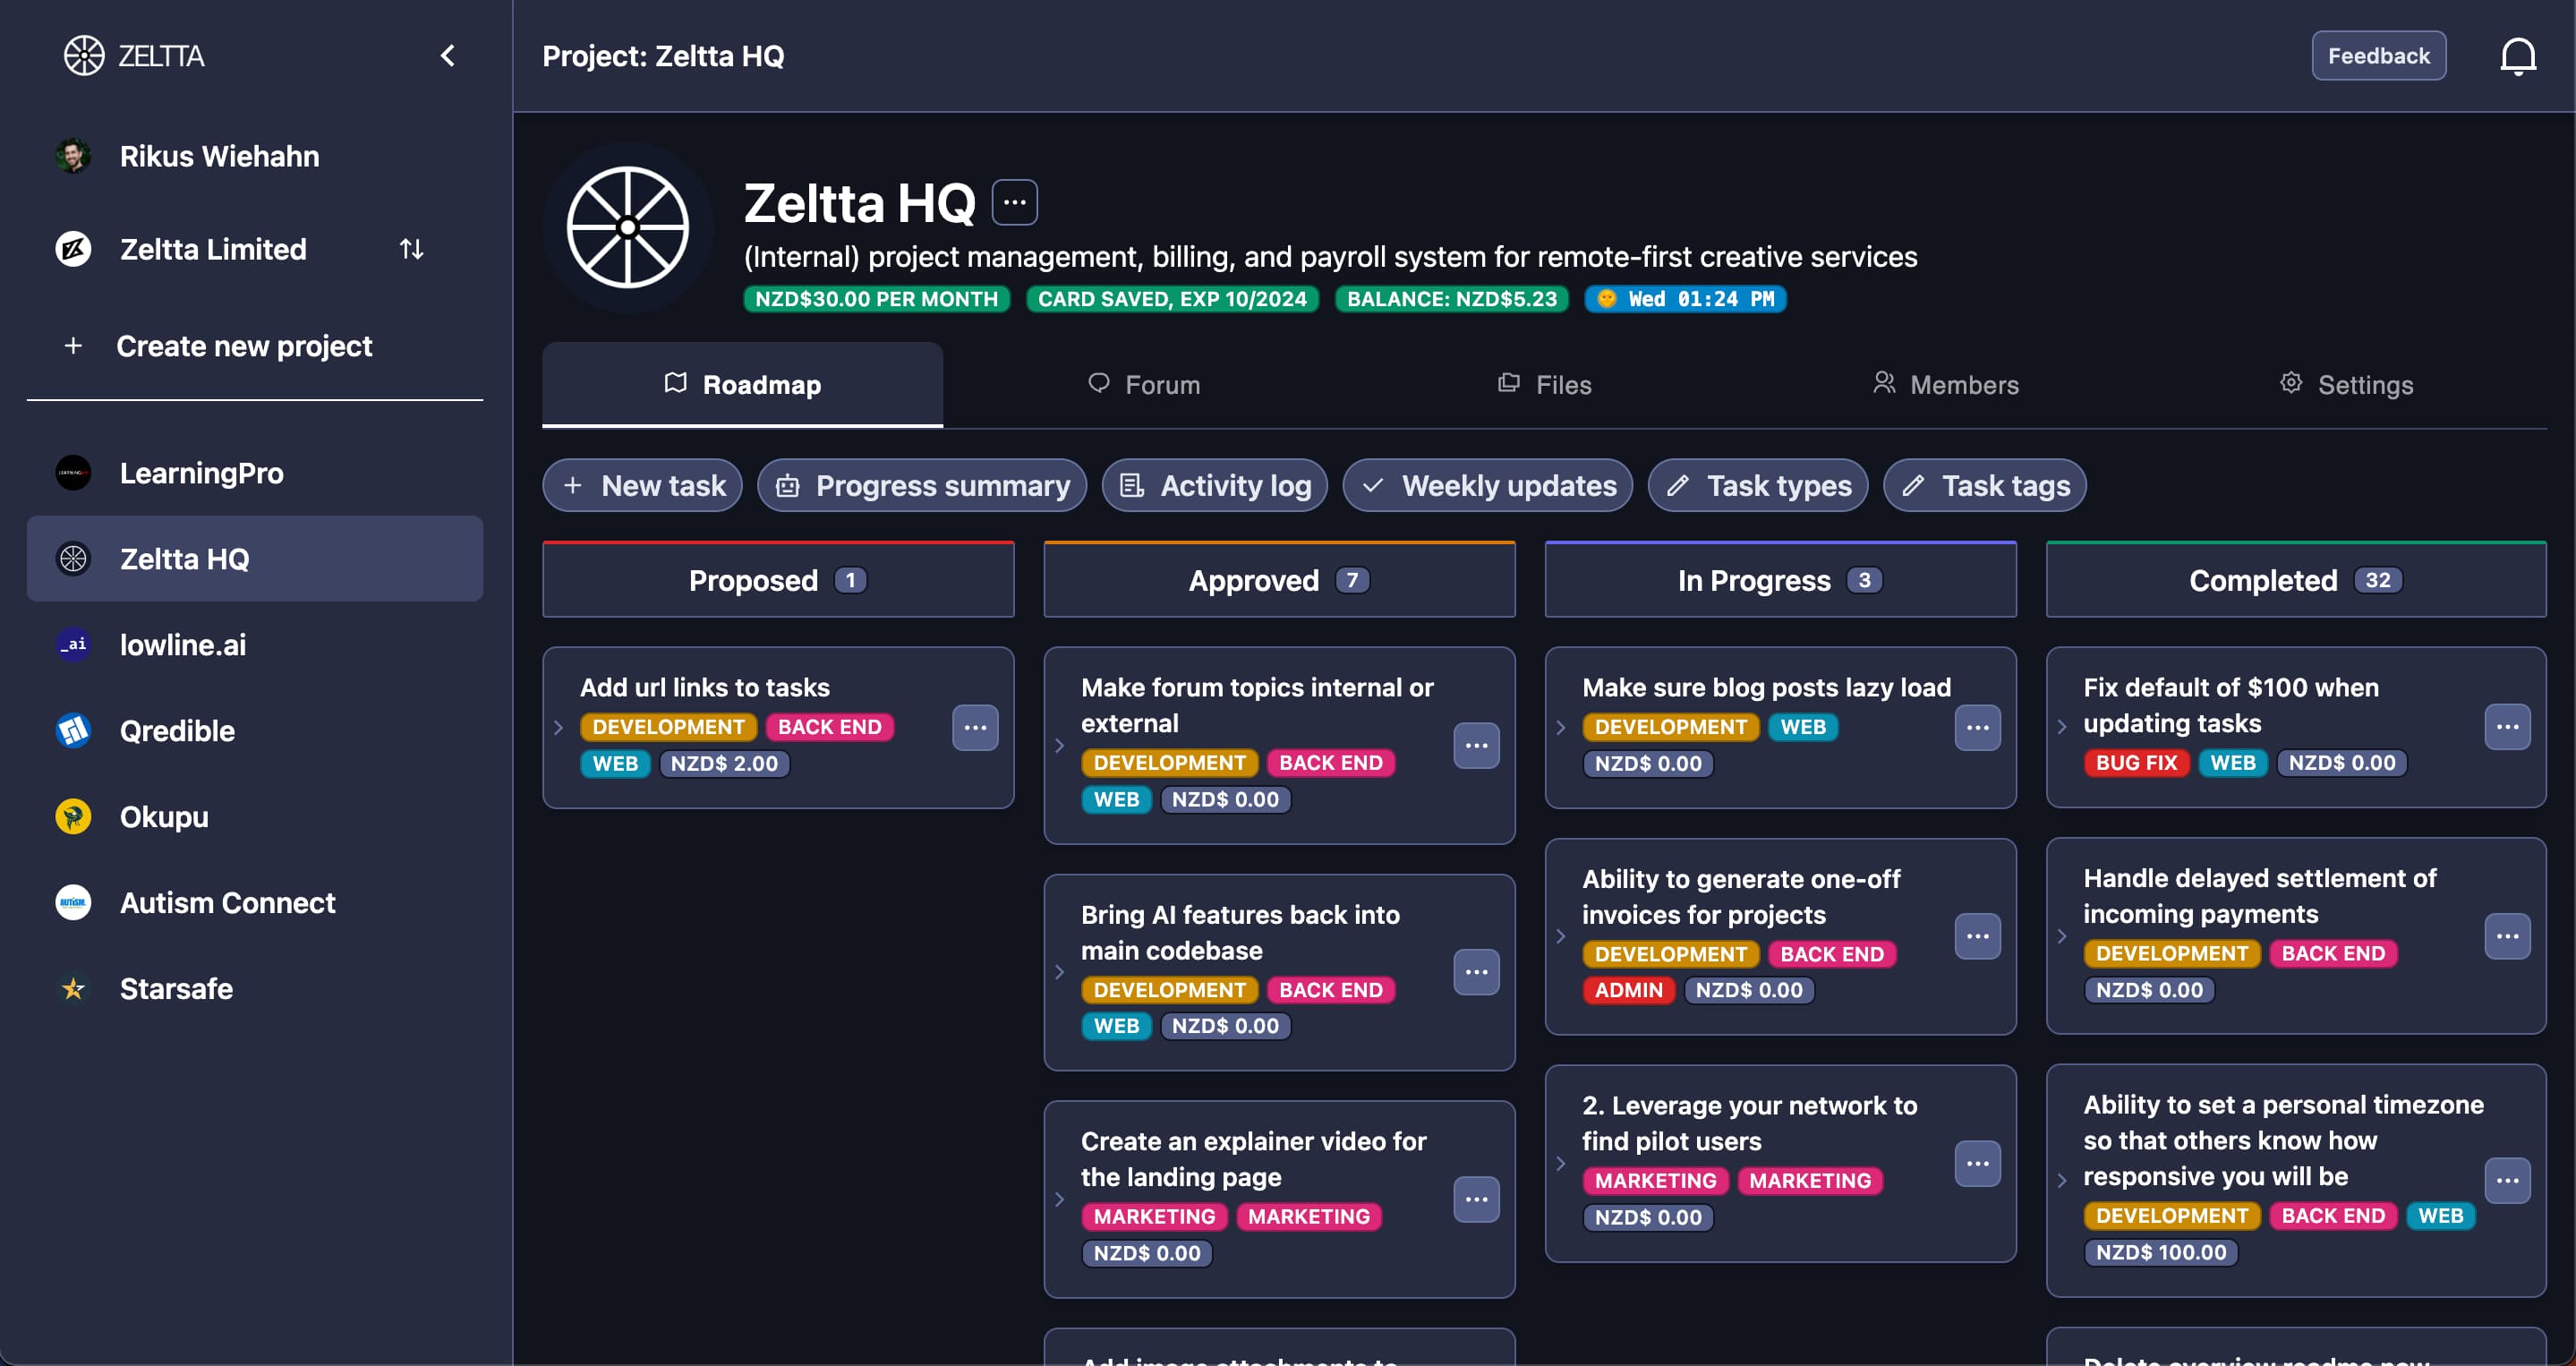2576x1366 pixels.
Task: Switch organization using Zeltta Limited arrows
Action: coord(412,249)
